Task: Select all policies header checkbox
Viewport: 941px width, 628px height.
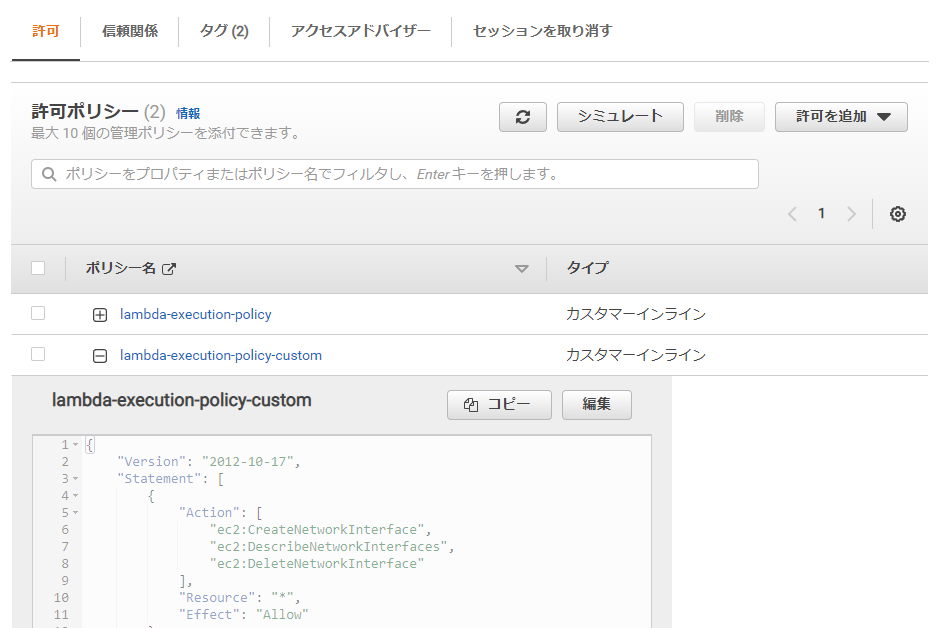Action: [x=38, y=268]
